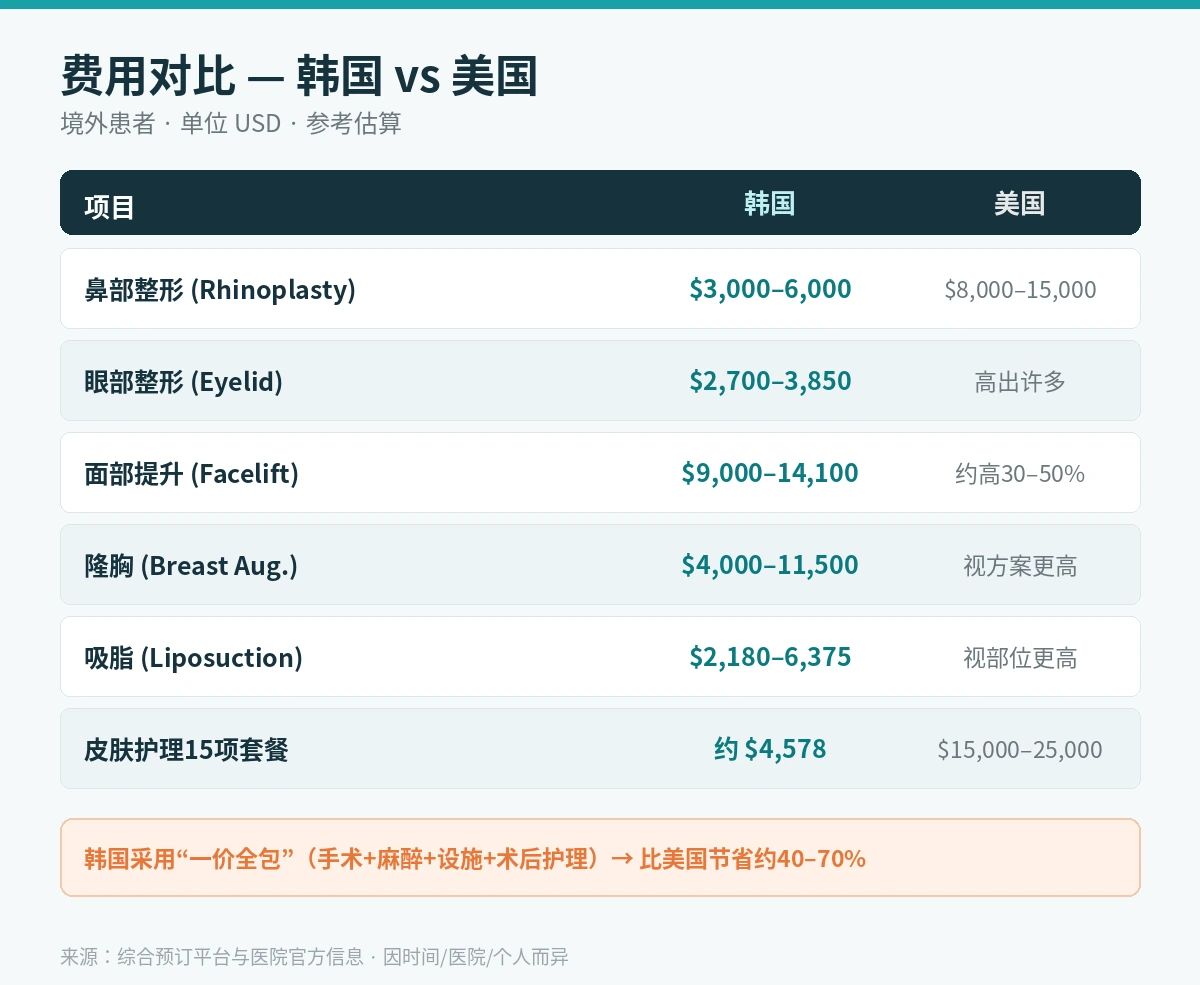Screen dimensions: 1200x985
Task: Click the Korea price '$2,180–6,375'
Action: point(770,658)
